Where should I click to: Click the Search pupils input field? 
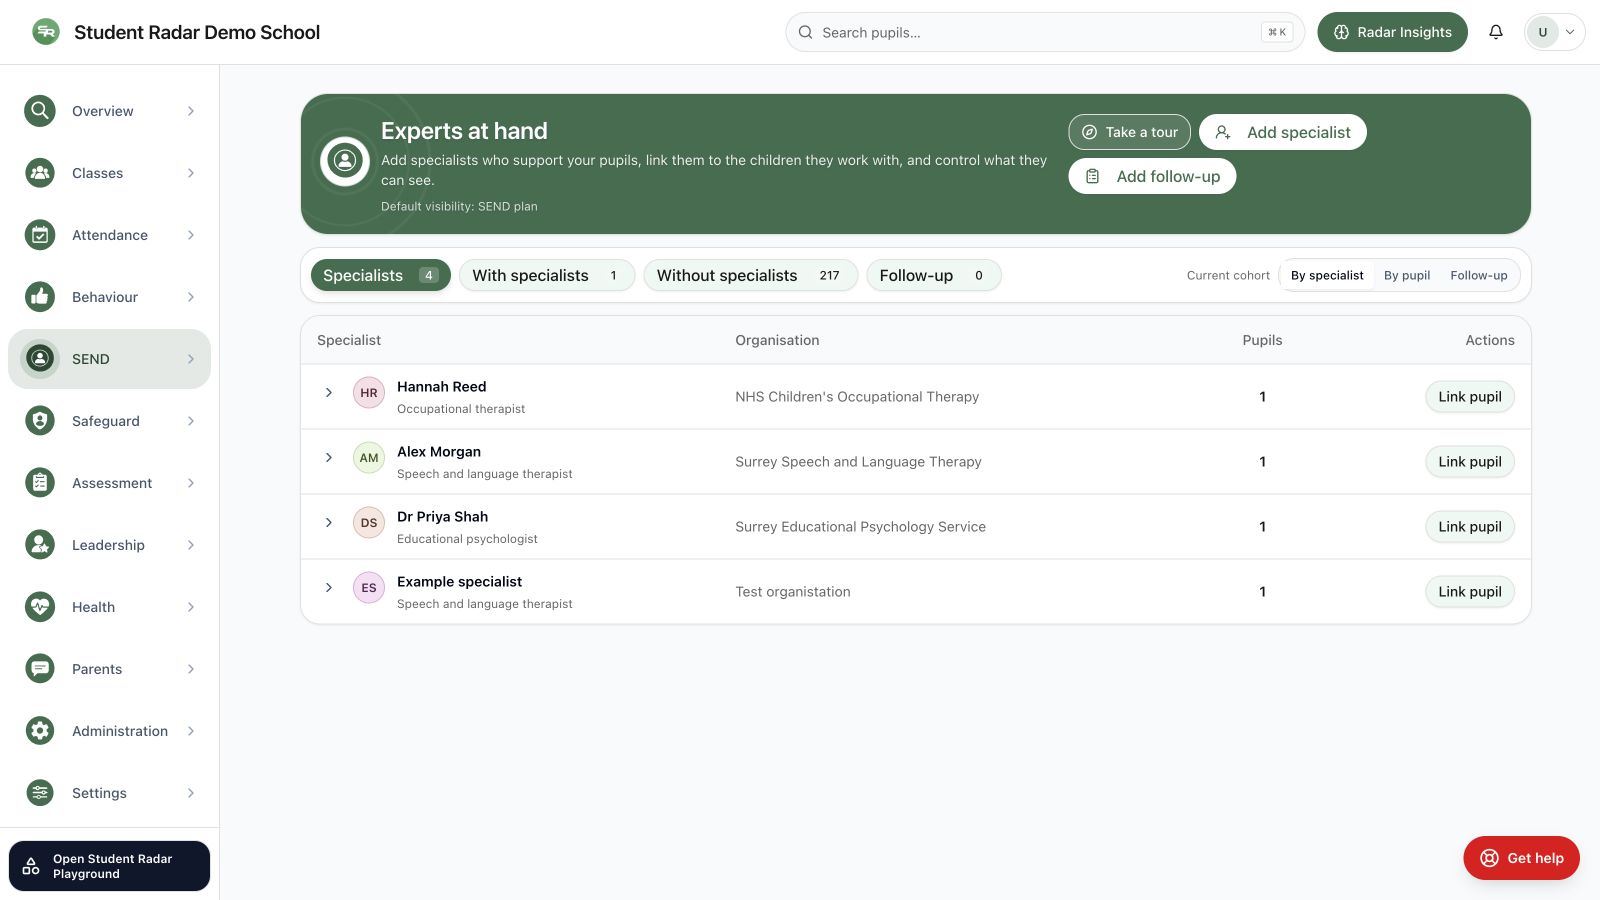(x=1045, y=32)
